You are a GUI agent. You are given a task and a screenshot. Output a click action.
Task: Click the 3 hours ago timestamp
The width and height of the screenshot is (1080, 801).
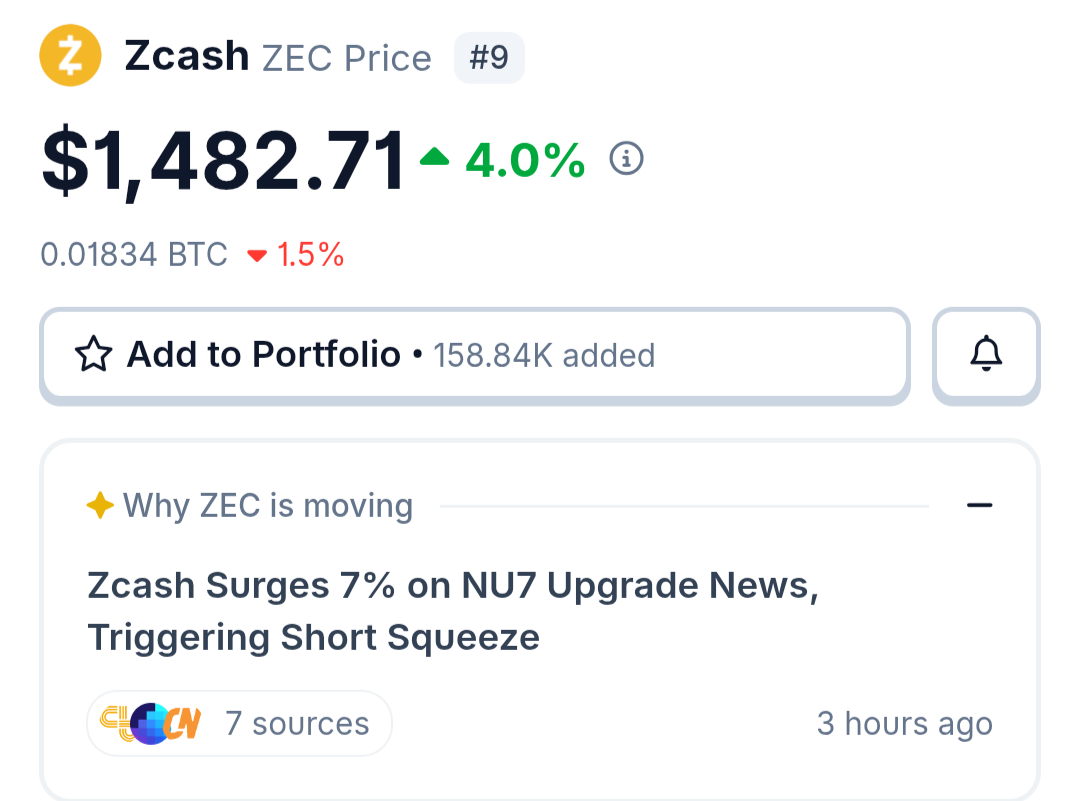[x=904, y=724]
